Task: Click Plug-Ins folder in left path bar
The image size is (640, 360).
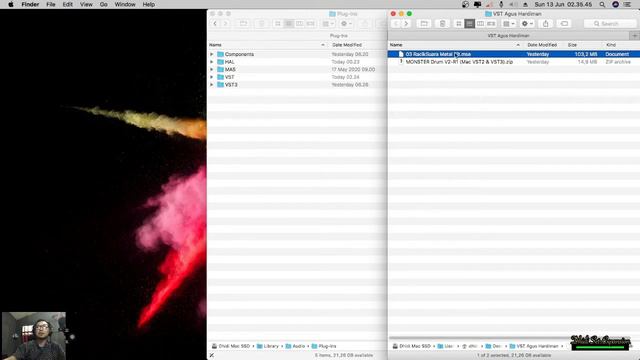Action: coord(324,346)
